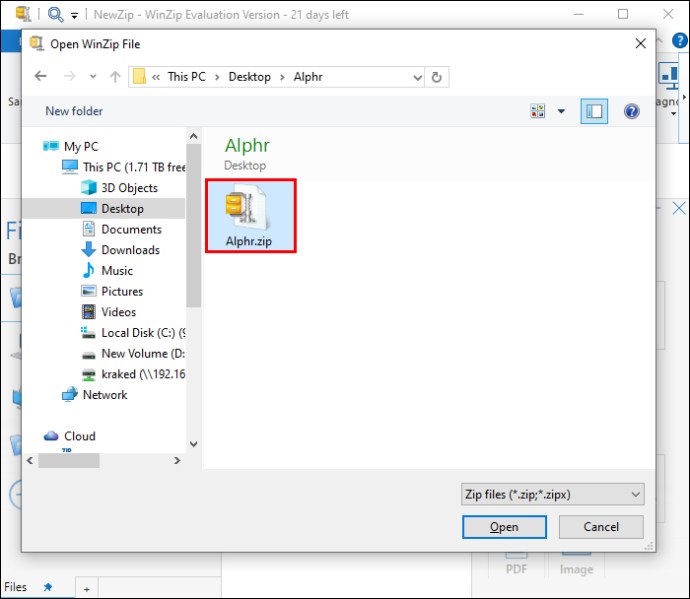Click the Files tab in WinZip
The image size is (690, 599).
pos(15,587)
